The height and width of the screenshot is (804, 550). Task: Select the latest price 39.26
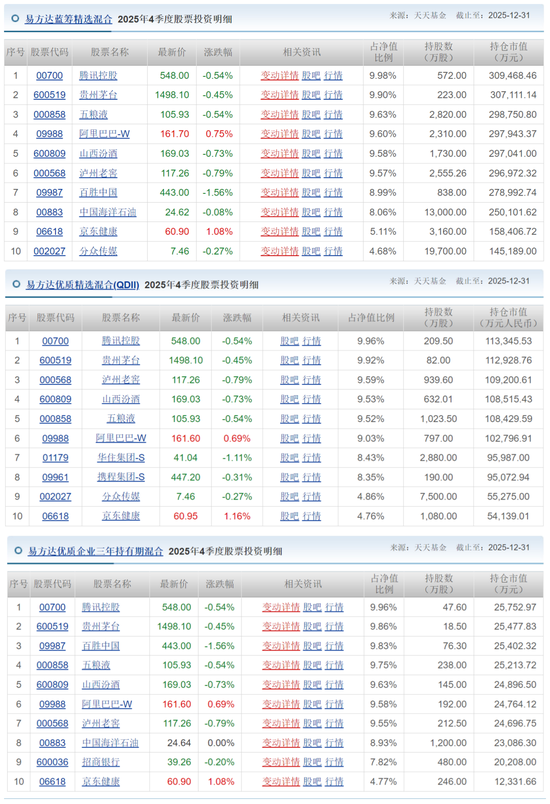pos(179,762)
